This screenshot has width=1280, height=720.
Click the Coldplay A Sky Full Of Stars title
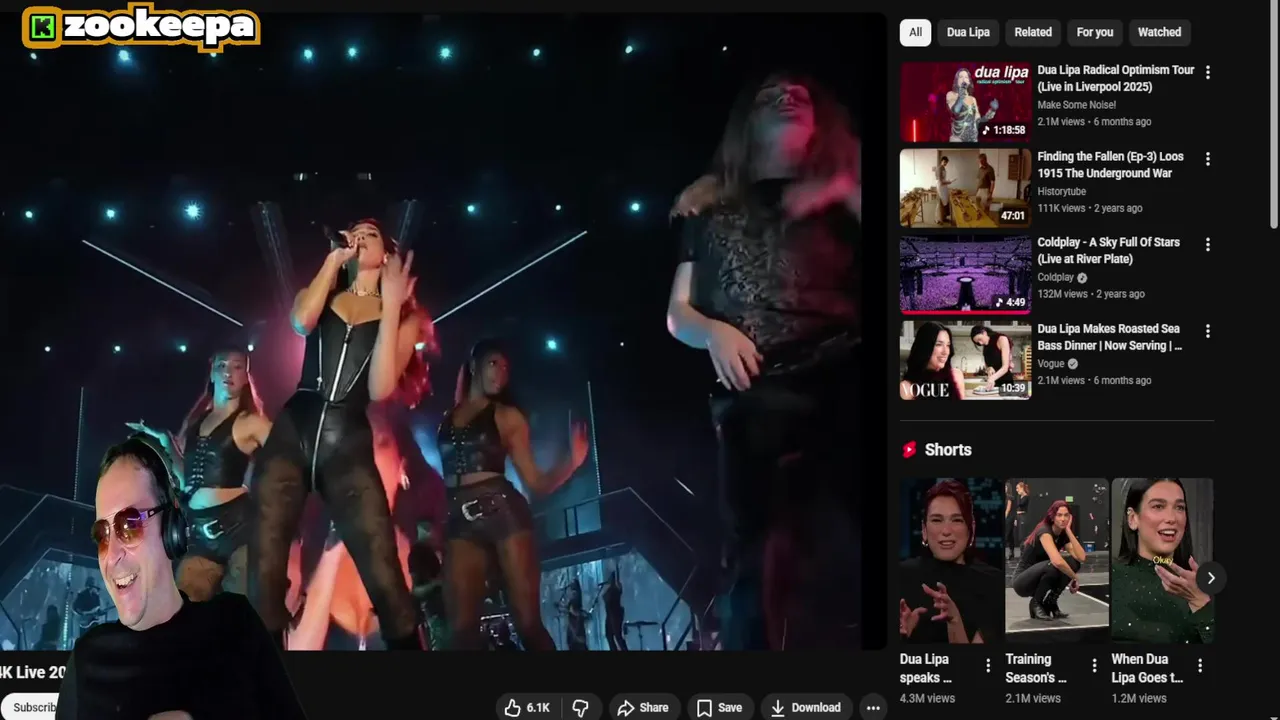[x=1108, y=250]
